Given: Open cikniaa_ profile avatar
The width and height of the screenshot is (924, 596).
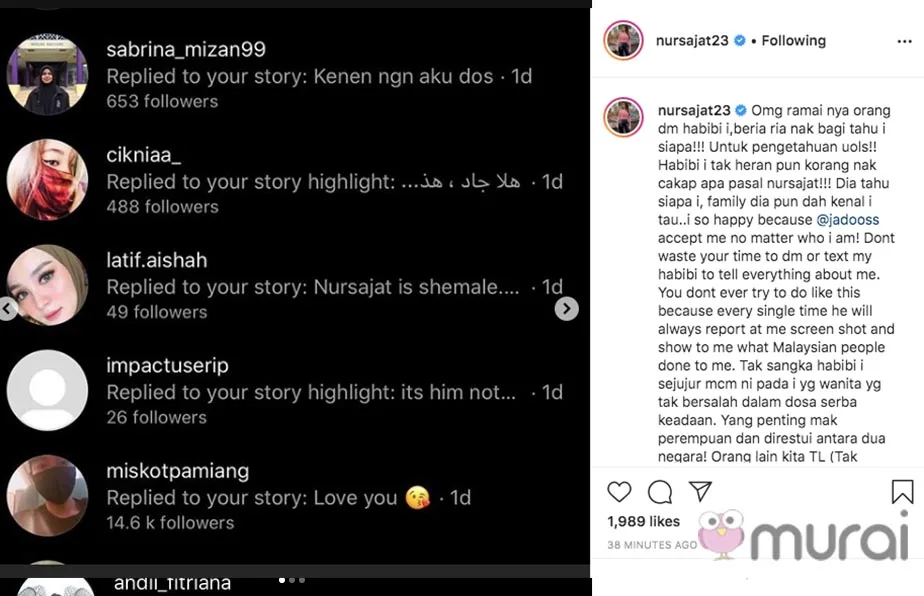Looking at the screenshot, I should tap(47, 180).
